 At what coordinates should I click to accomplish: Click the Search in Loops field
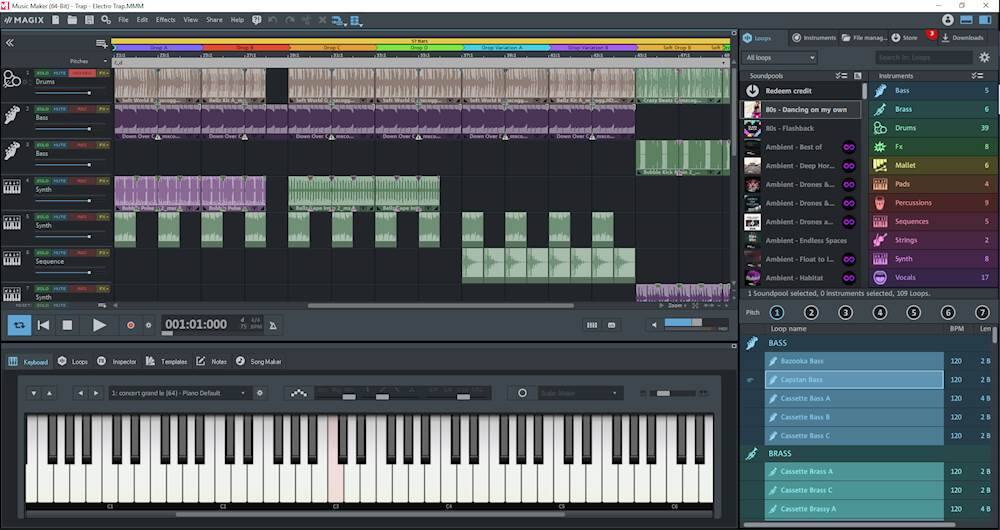922,58
